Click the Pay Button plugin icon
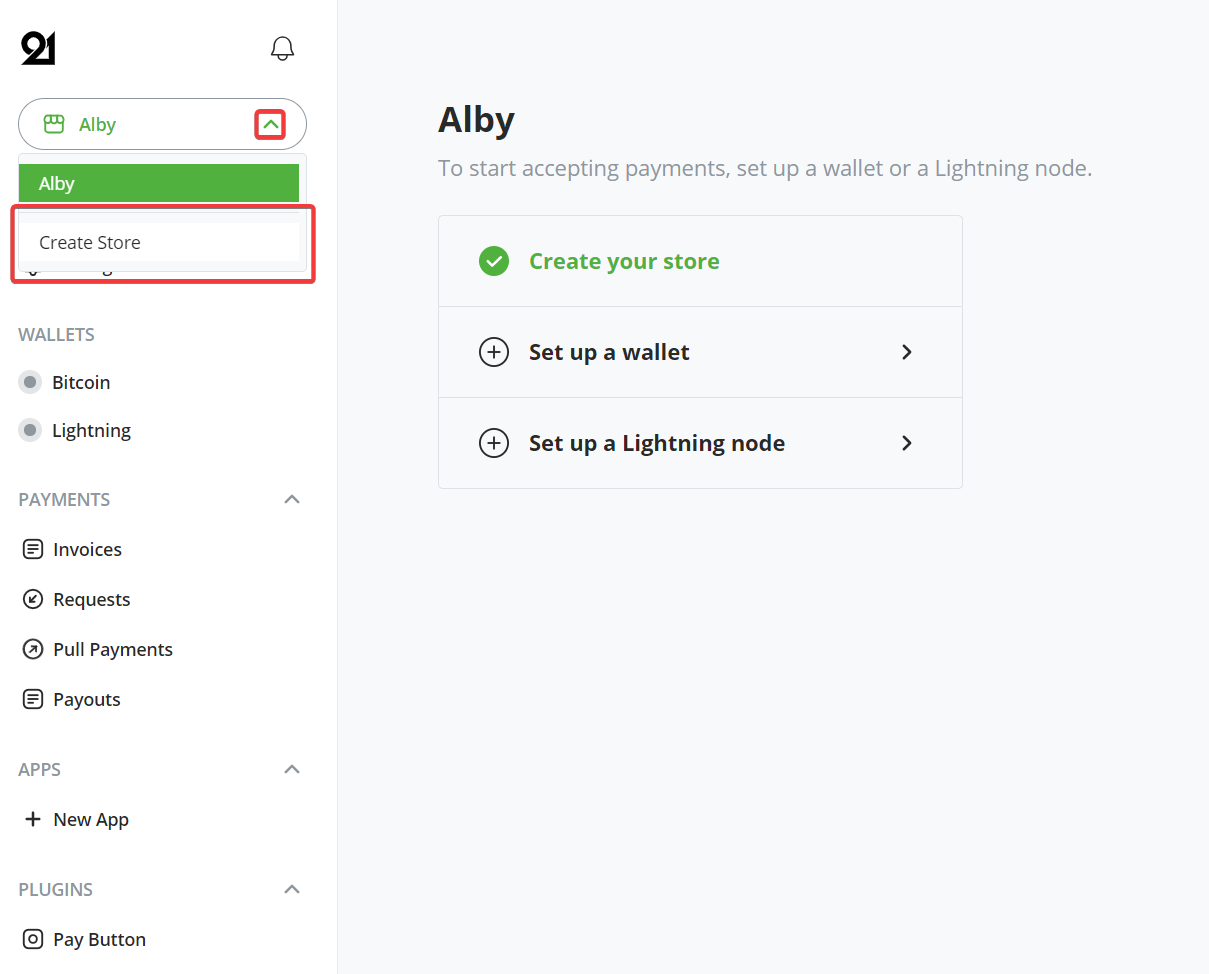 (33, 939)
